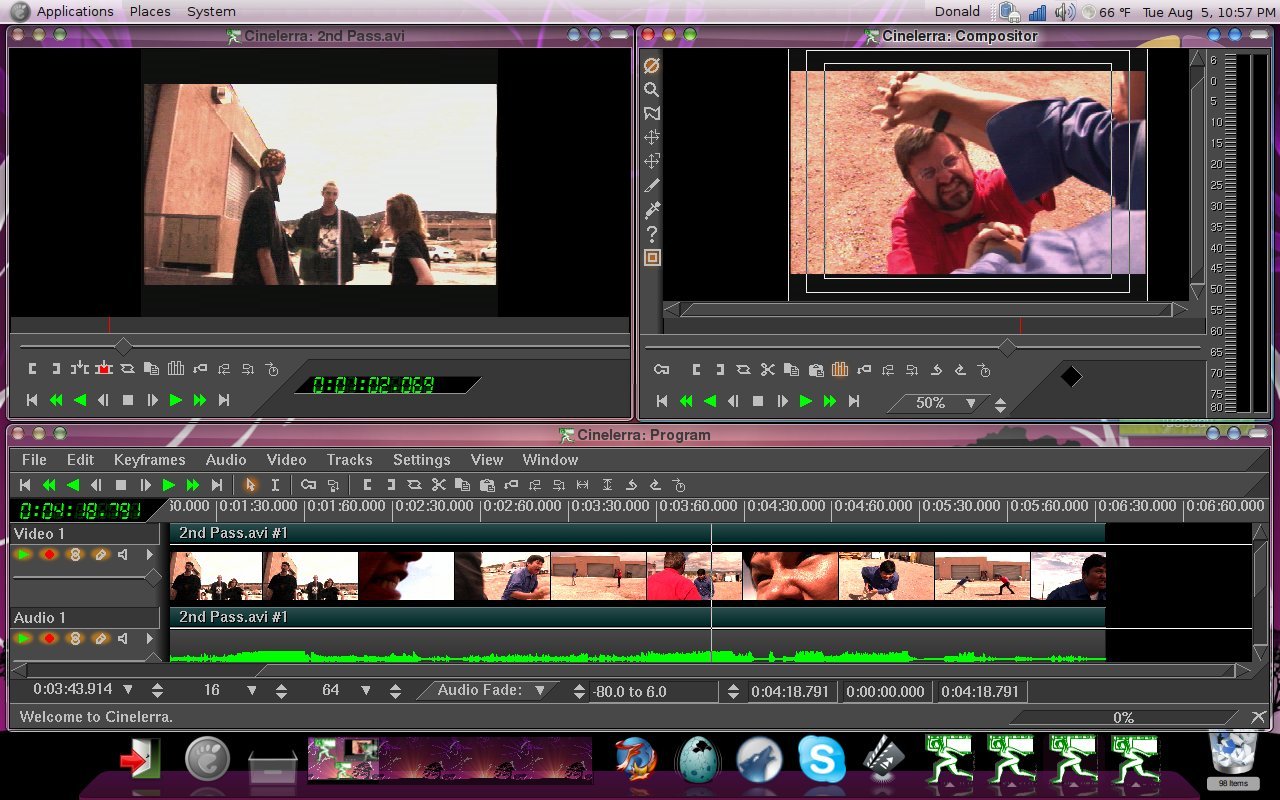1280x800 pixels.
Task: Click the Viewer position slider handle
Action: pyautogui.click(x=122, y=346)
